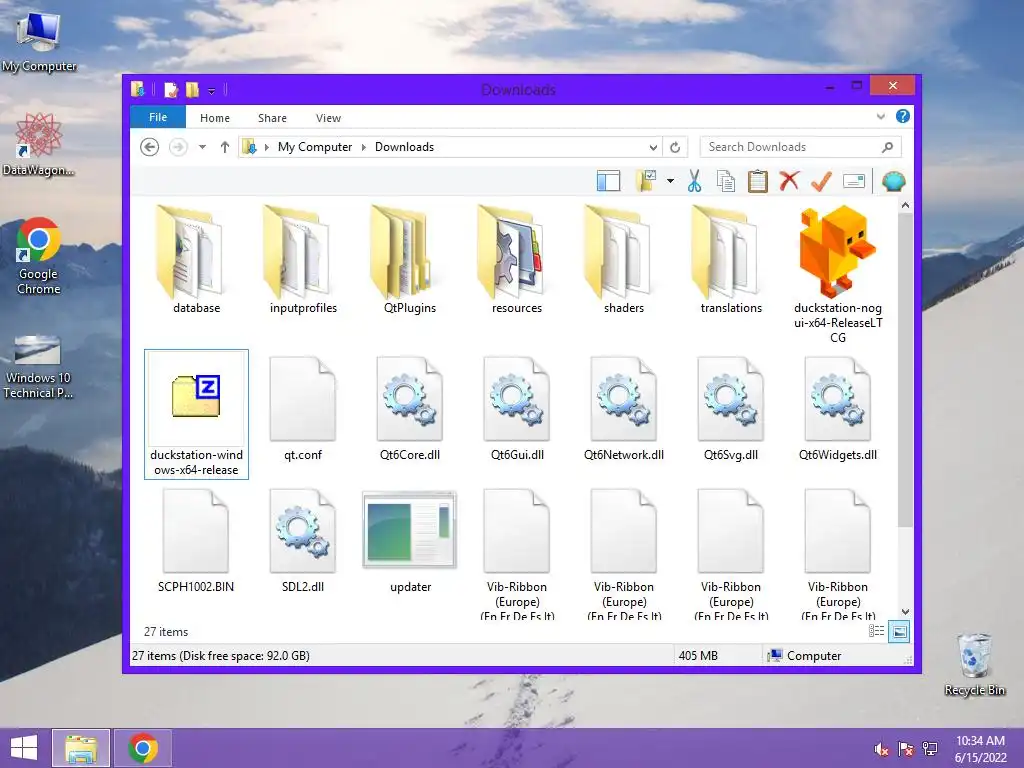Click the New folder quick access icon
The width and height of the screenshot is (1024, 768).
point(192,89)
